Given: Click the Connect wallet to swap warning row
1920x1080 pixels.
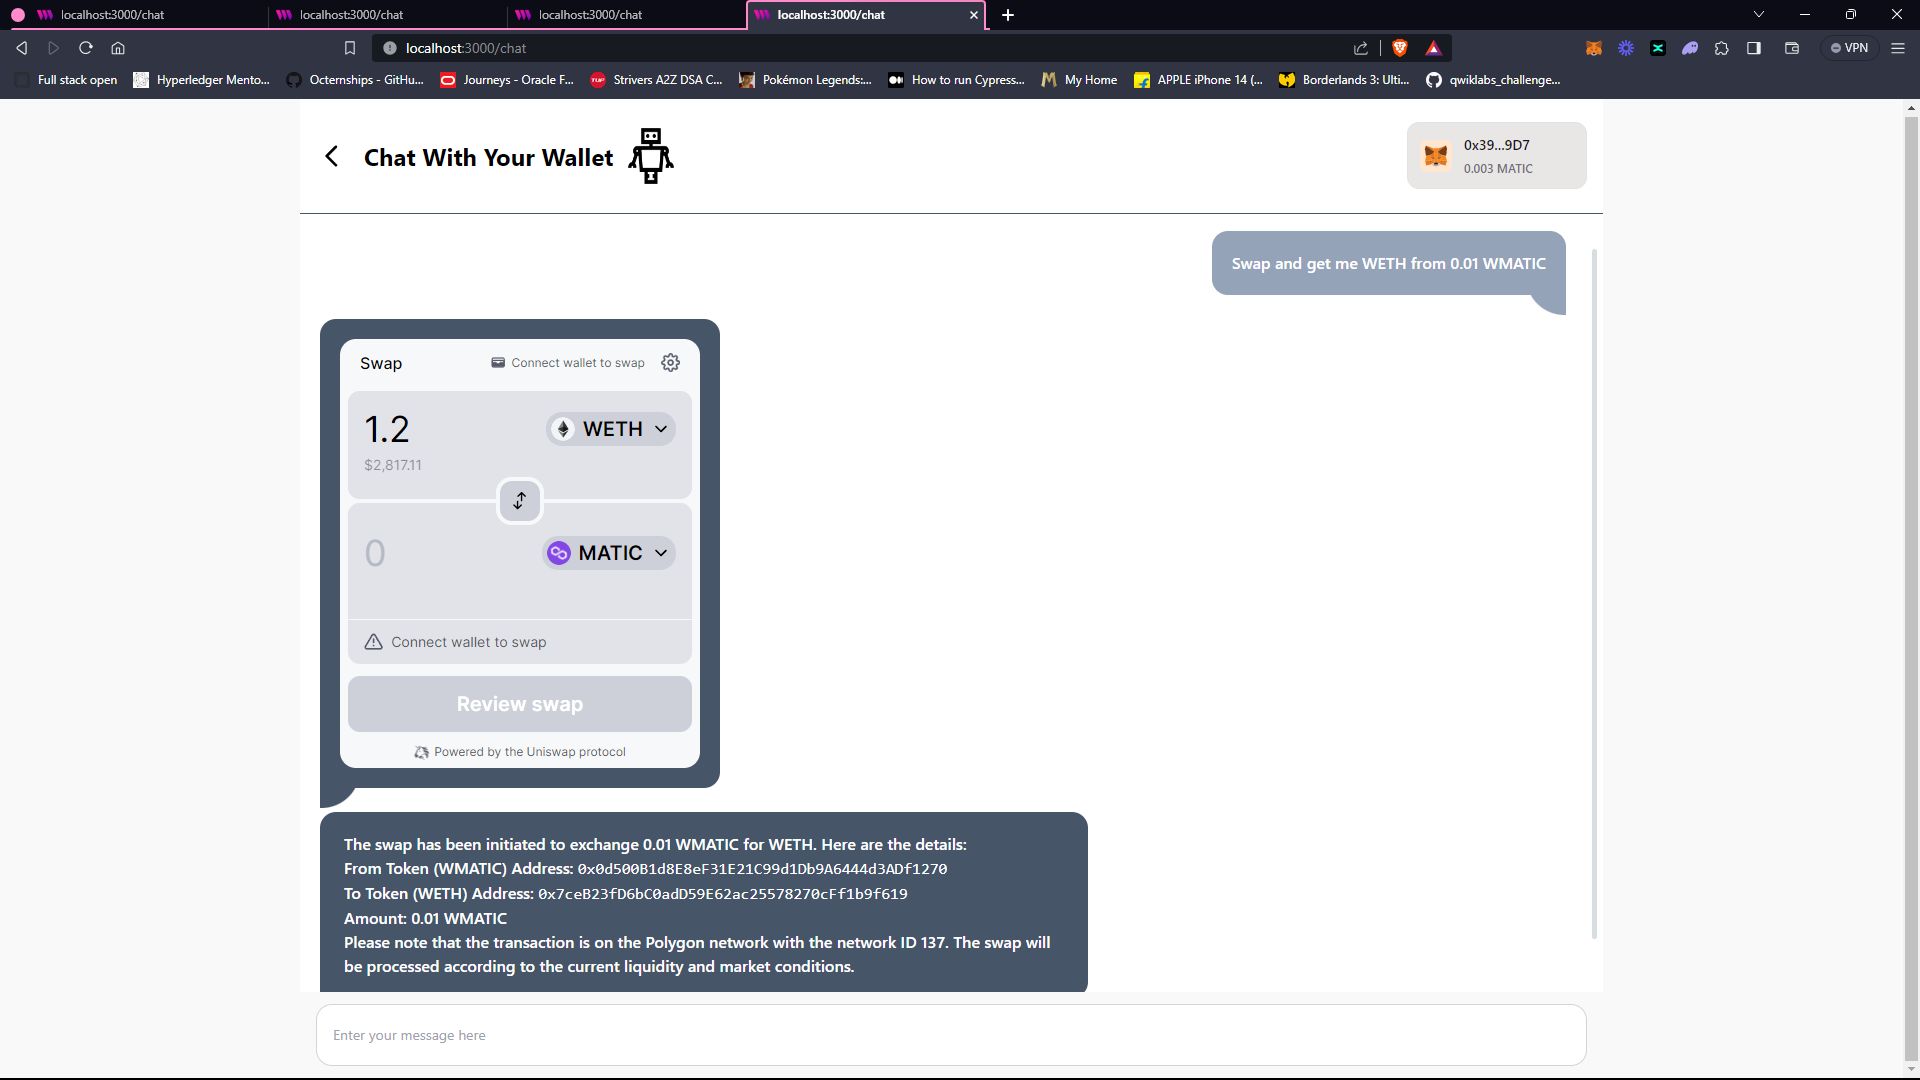Looking at the screenshot, I should pos(519,642).
